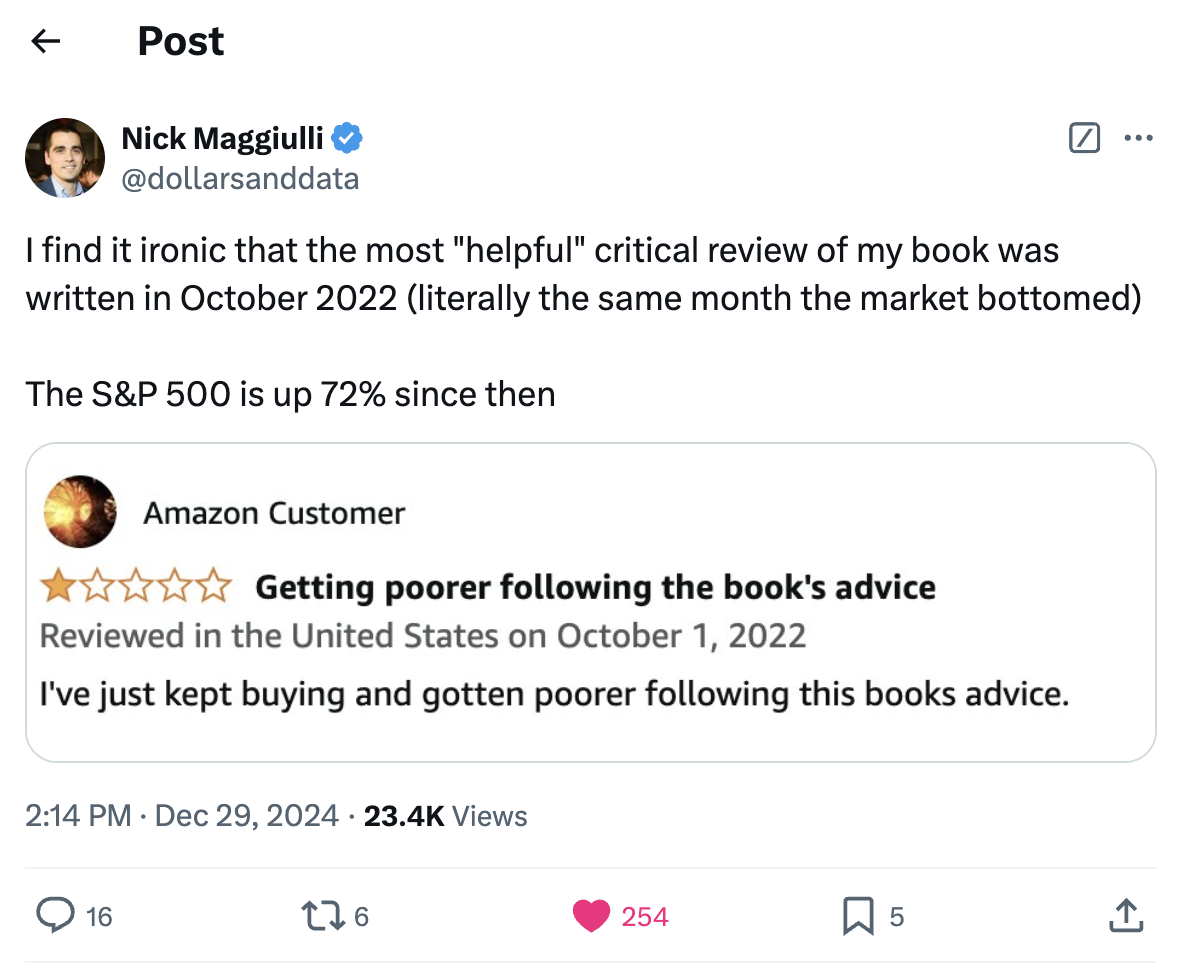
Task: Click the Post header title
Action: (x=180, y=41)
